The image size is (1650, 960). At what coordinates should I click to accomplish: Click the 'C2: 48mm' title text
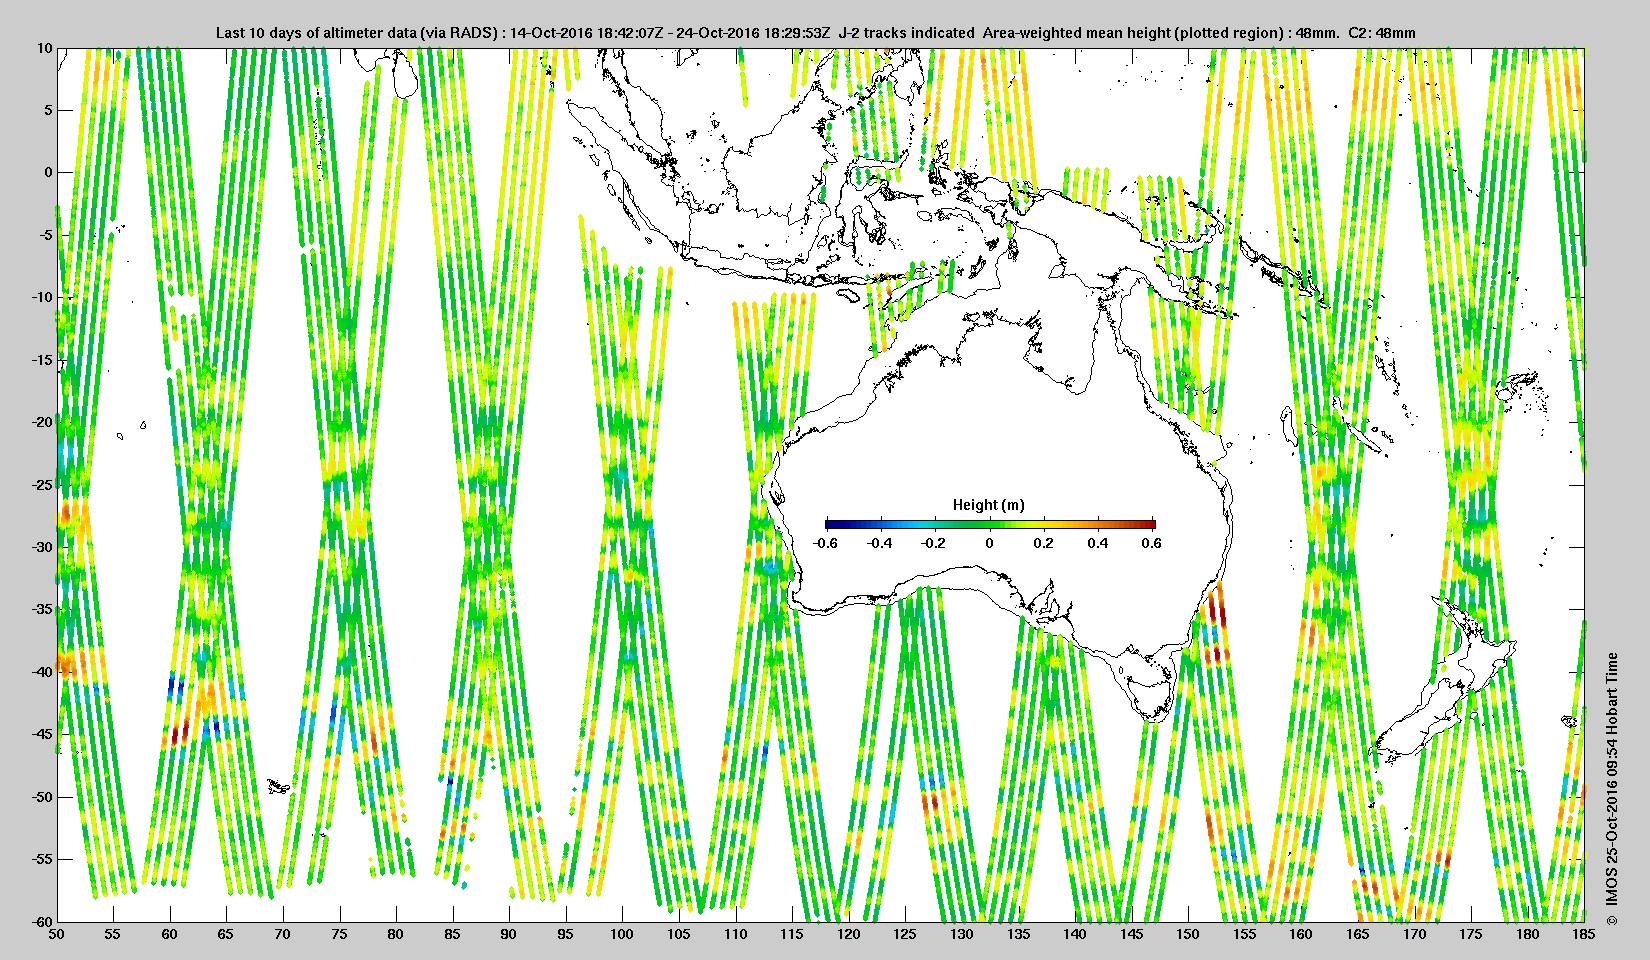click(1382, 33)
